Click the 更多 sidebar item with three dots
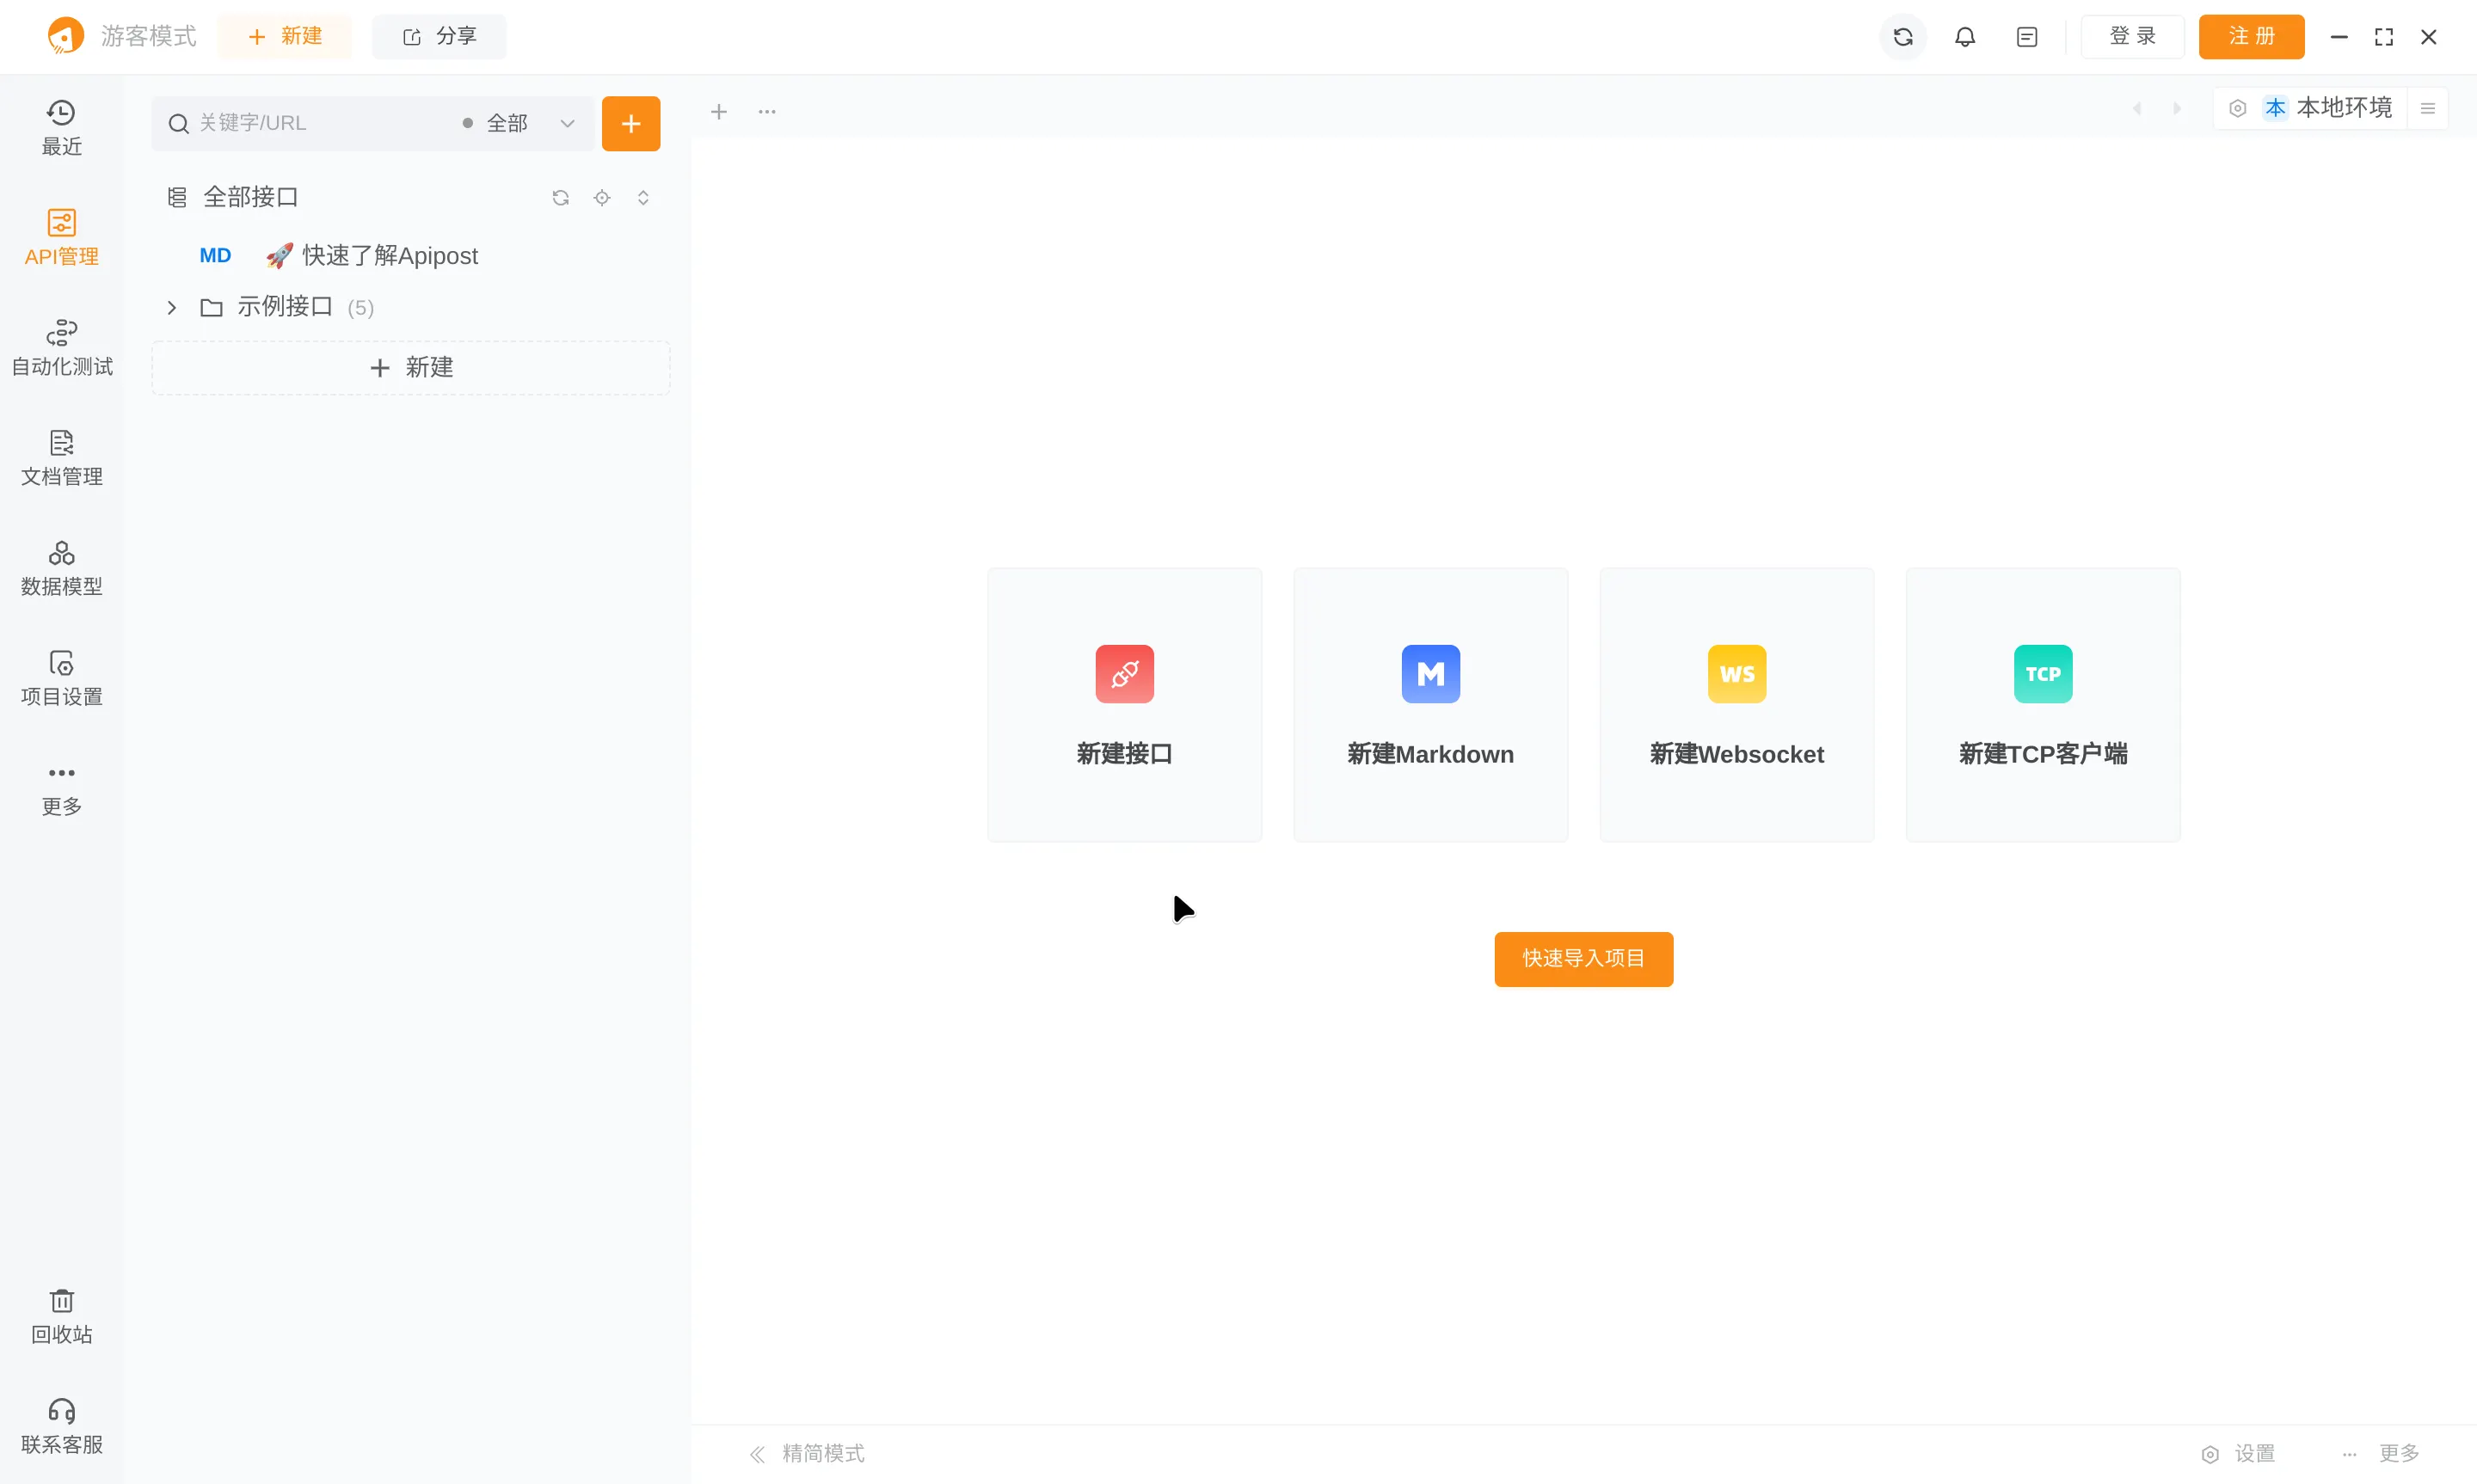The width and height of the screenshot is (2477, 1484). tap(61, 789)
